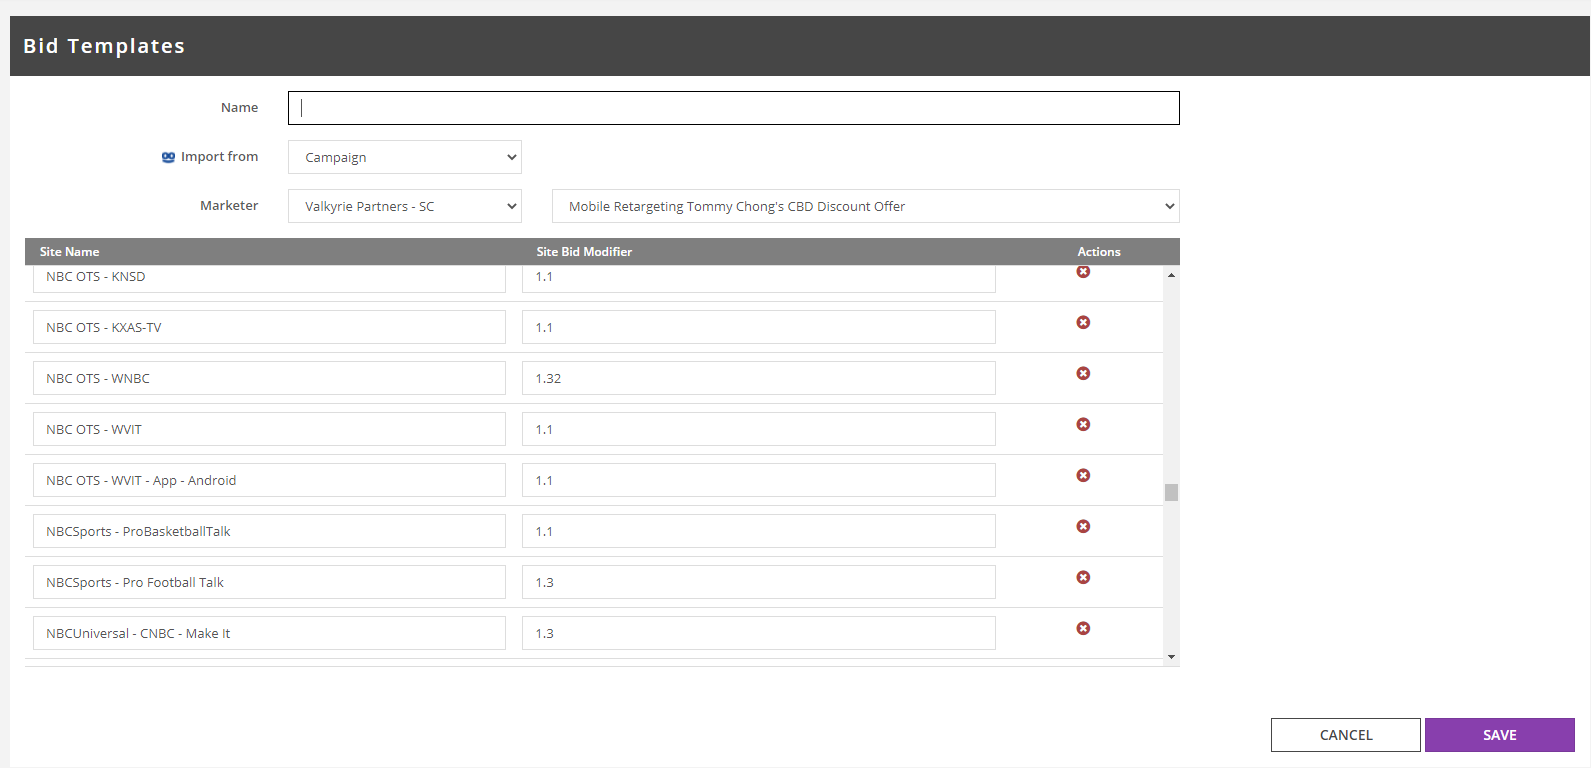The height and width of the screenshot is (768, 1591).
Task: Edit bid modifier 1.32 for NBC OTS - WNBC
Action: (759, 378)
